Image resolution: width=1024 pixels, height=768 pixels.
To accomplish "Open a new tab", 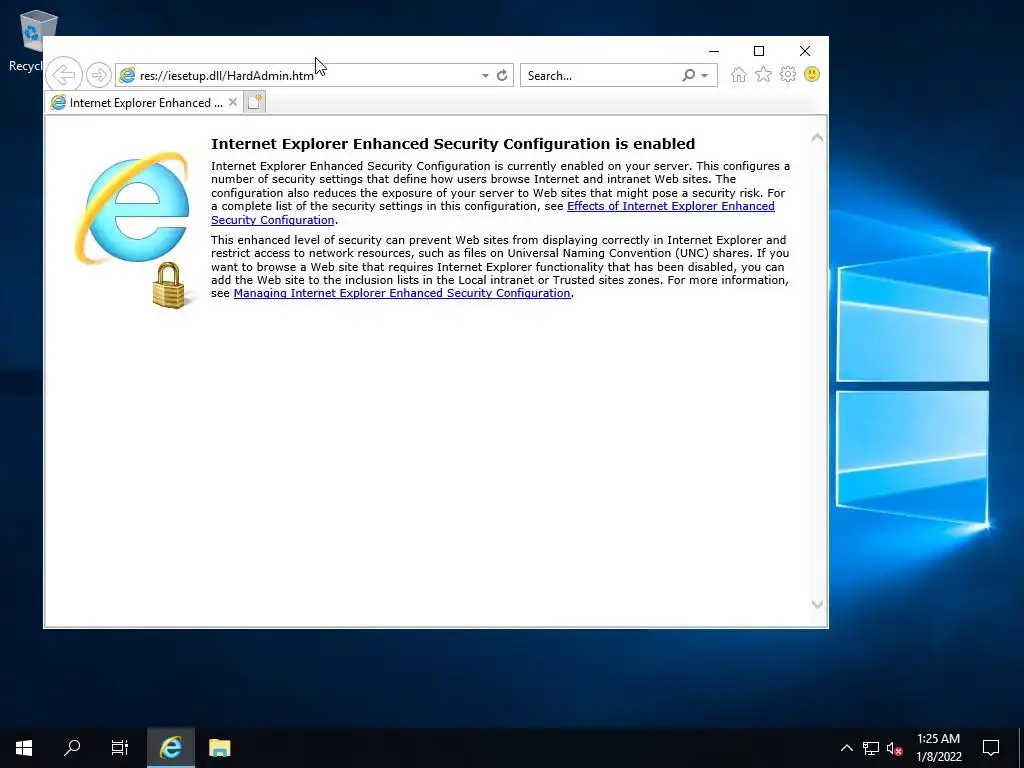I will pyautogui.click(x=255, y=103).
